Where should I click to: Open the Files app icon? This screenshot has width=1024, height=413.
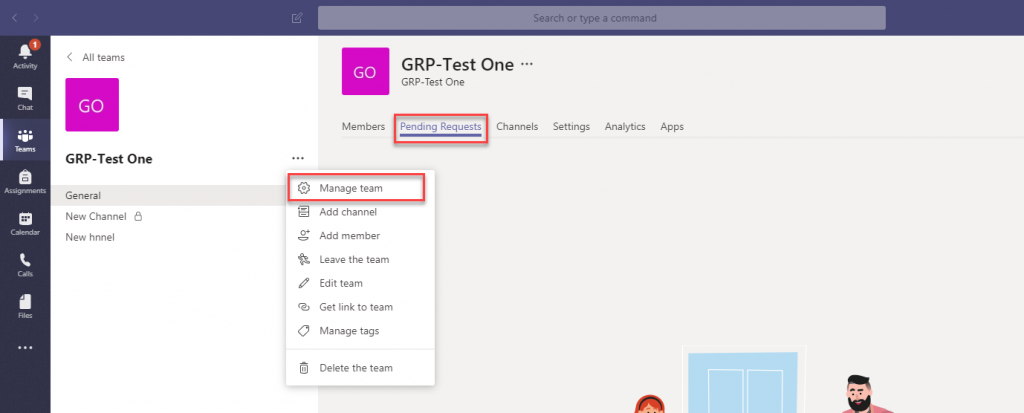pos(25,306)
